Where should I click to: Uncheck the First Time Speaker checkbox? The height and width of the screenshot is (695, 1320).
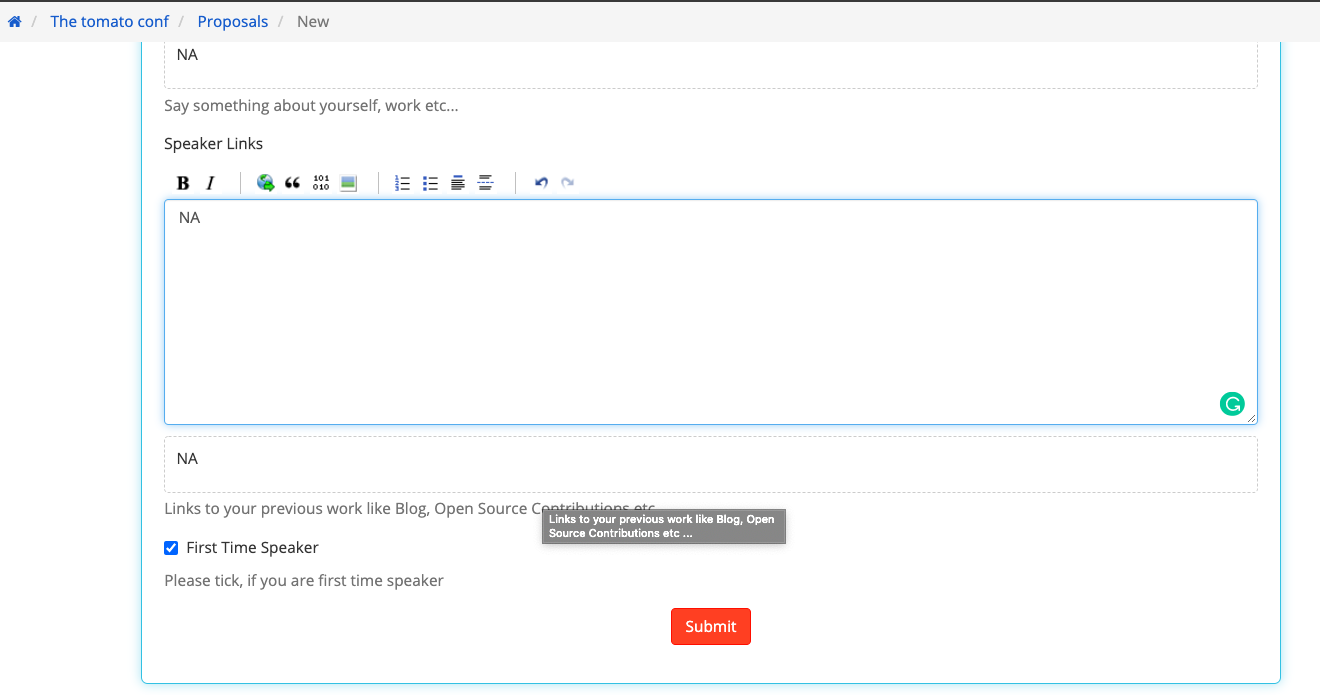(171, 548)
